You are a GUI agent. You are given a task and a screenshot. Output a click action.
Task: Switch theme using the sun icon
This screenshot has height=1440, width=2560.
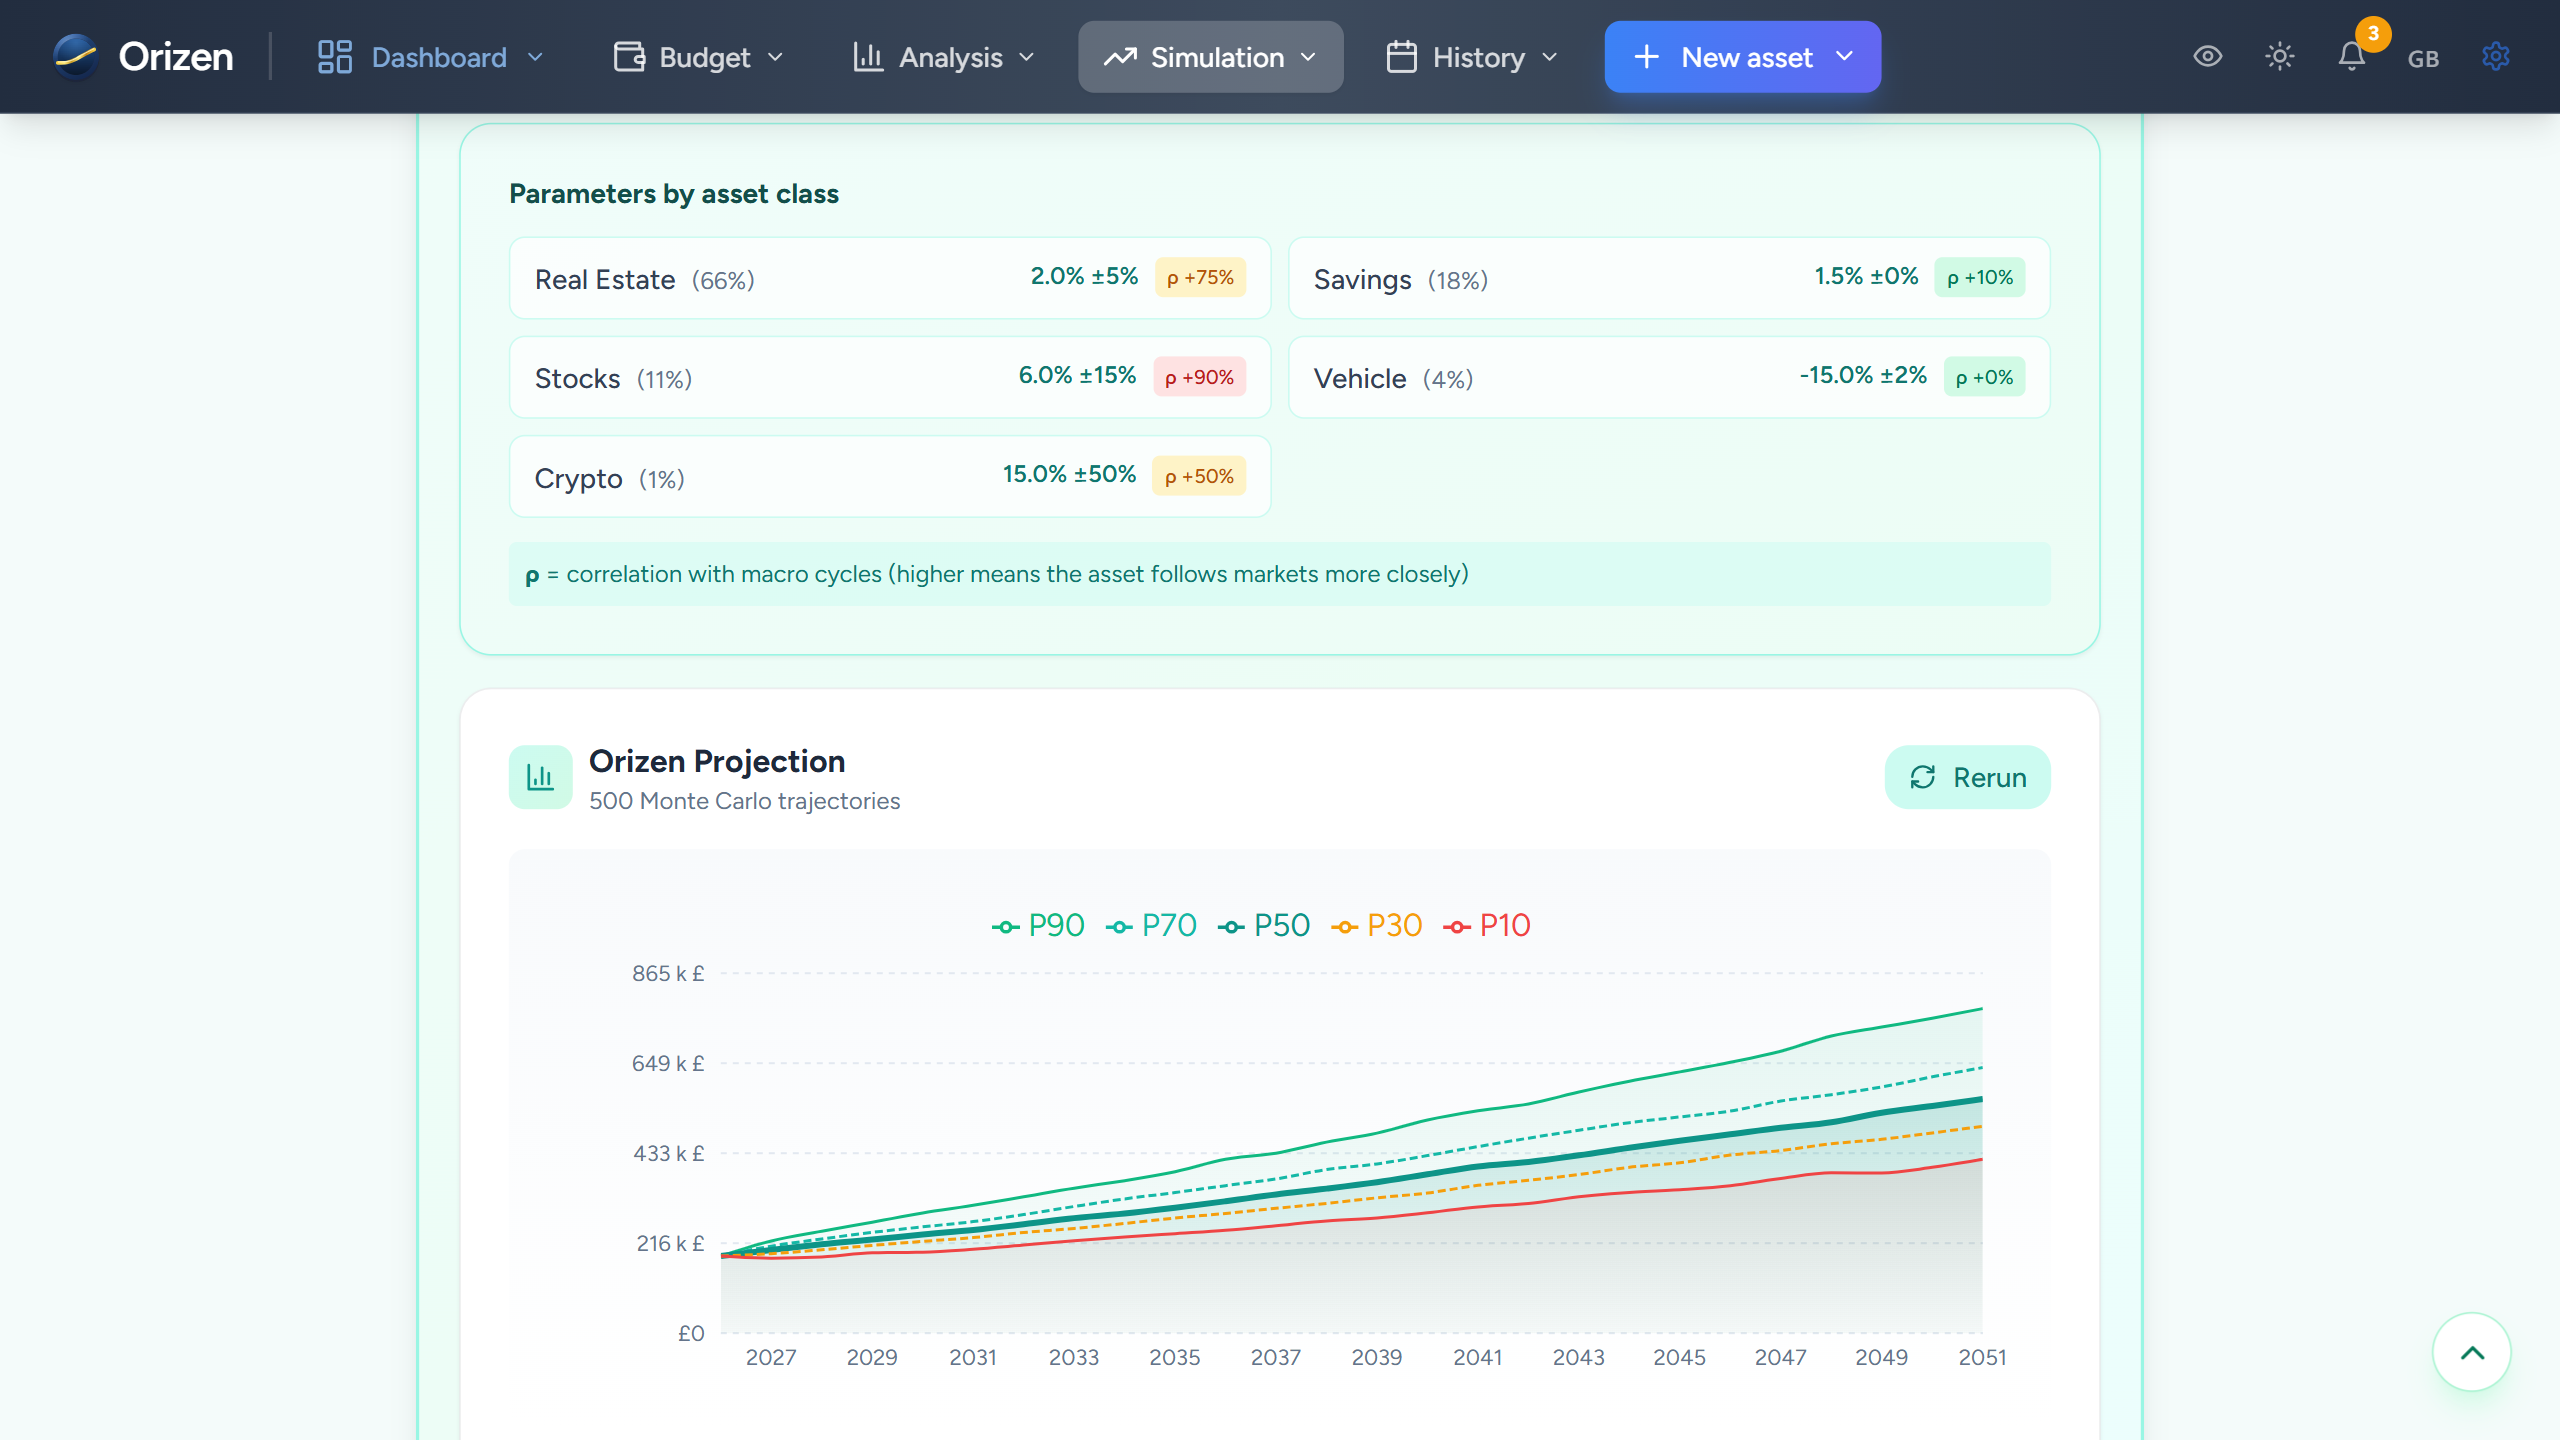tap(2280, 57)
